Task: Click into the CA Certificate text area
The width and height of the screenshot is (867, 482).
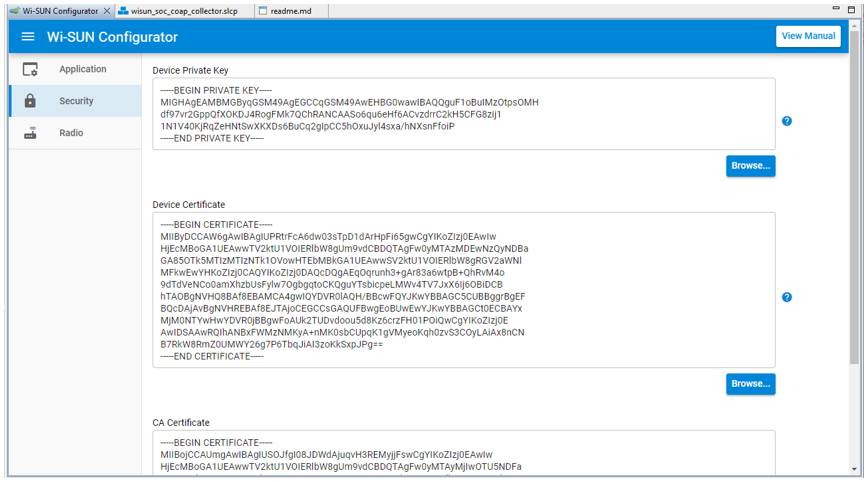Action: tap(463, 453)
